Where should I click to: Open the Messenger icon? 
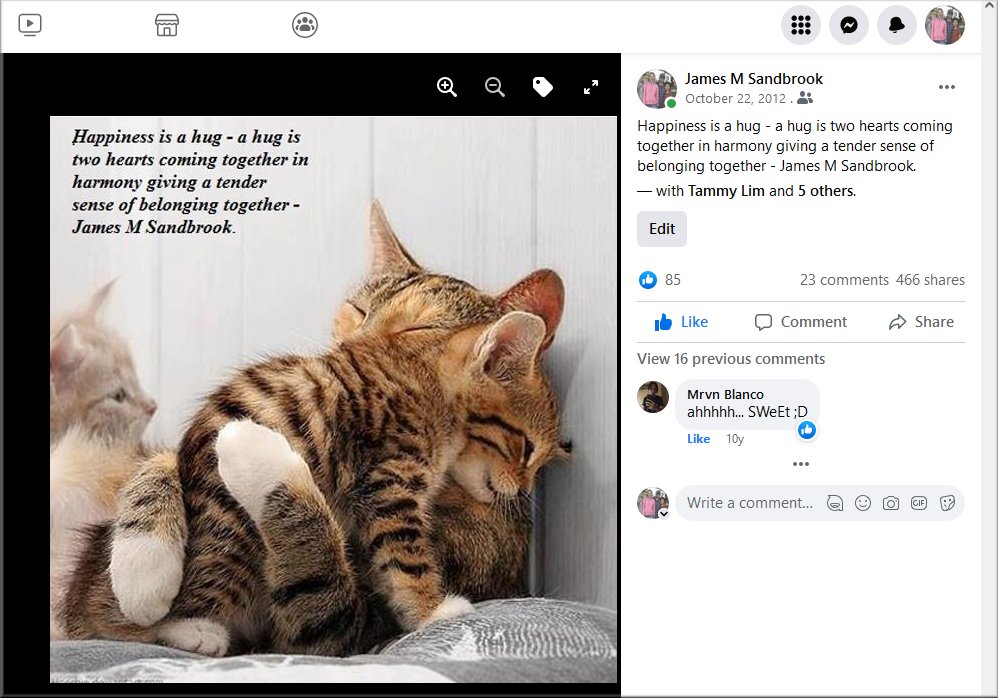[848, 26]
